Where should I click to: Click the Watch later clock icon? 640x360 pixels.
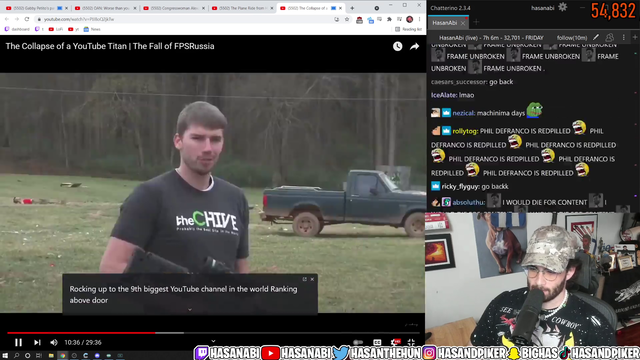click(x=398, y=47)
